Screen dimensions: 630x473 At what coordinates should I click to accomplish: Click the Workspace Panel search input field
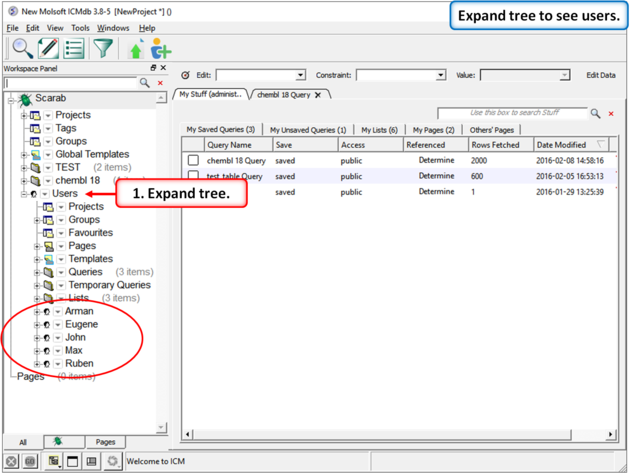pyautogui.click(x=70, y=83)
